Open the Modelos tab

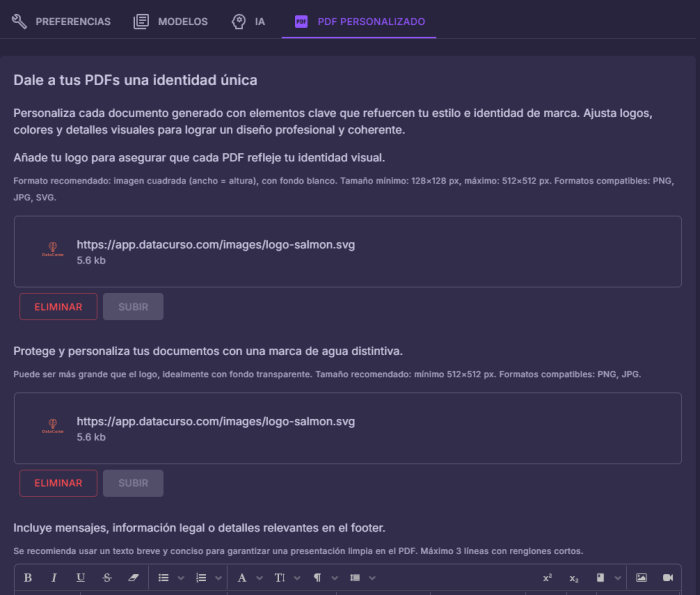pyautogui.click(x=171, y=21)
